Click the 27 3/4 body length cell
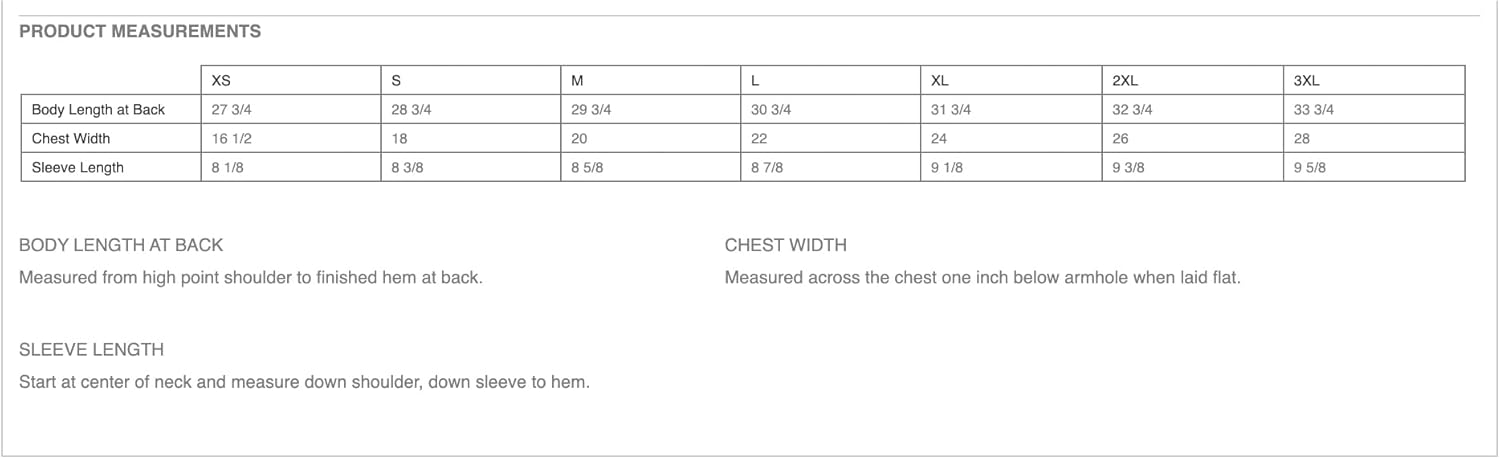The height and width of the screenshot is (459, 1500). click(231, 110)
